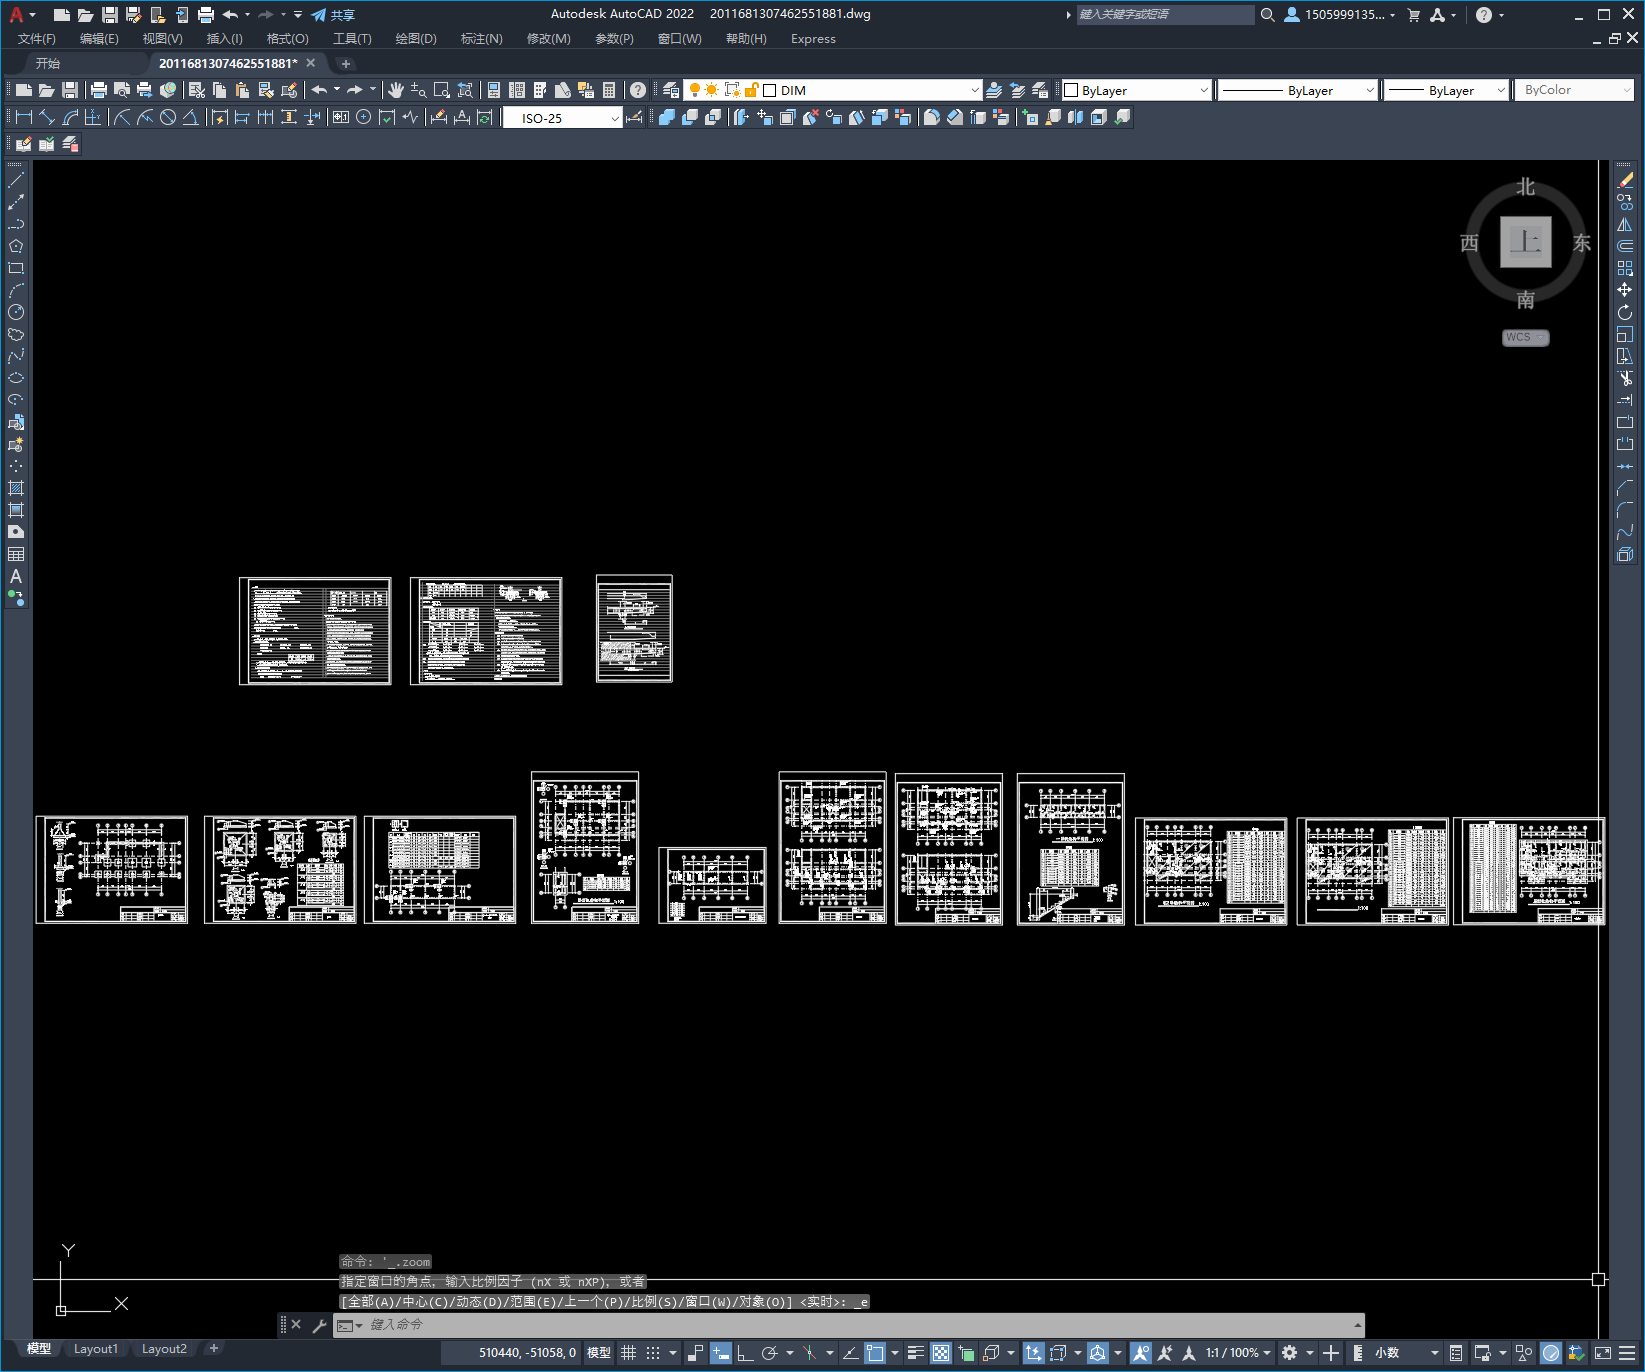This screenshot has width=1645, height=1372.
Task: Select the Mirror modify tool
Action: click(1625, 225)
